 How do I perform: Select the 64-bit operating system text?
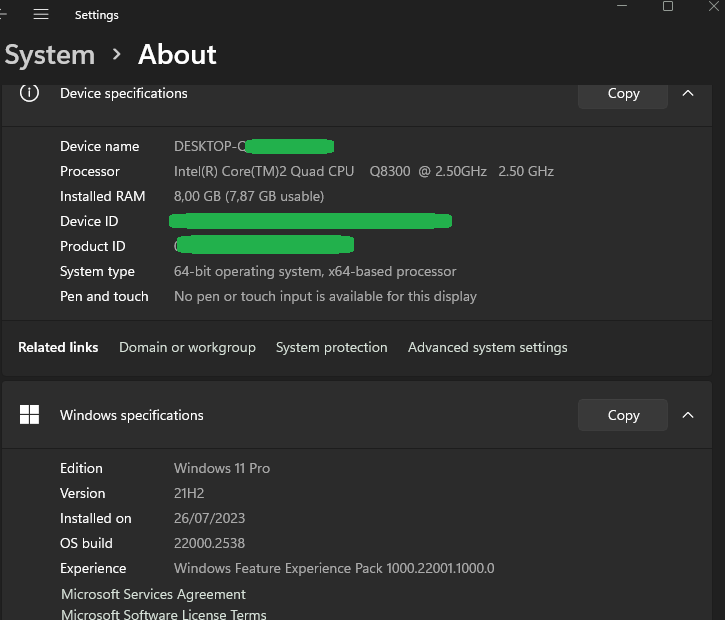pos(315,271)
